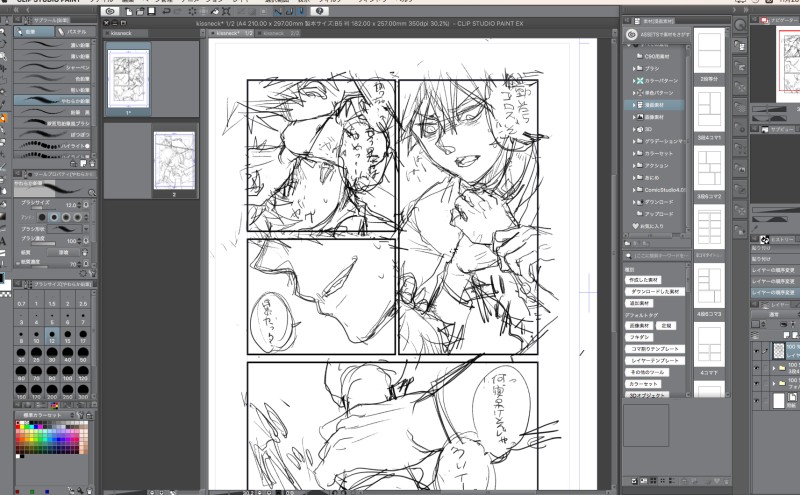Expand the 漫画素材 material folder
800x495 pixels.
point(634,105)
